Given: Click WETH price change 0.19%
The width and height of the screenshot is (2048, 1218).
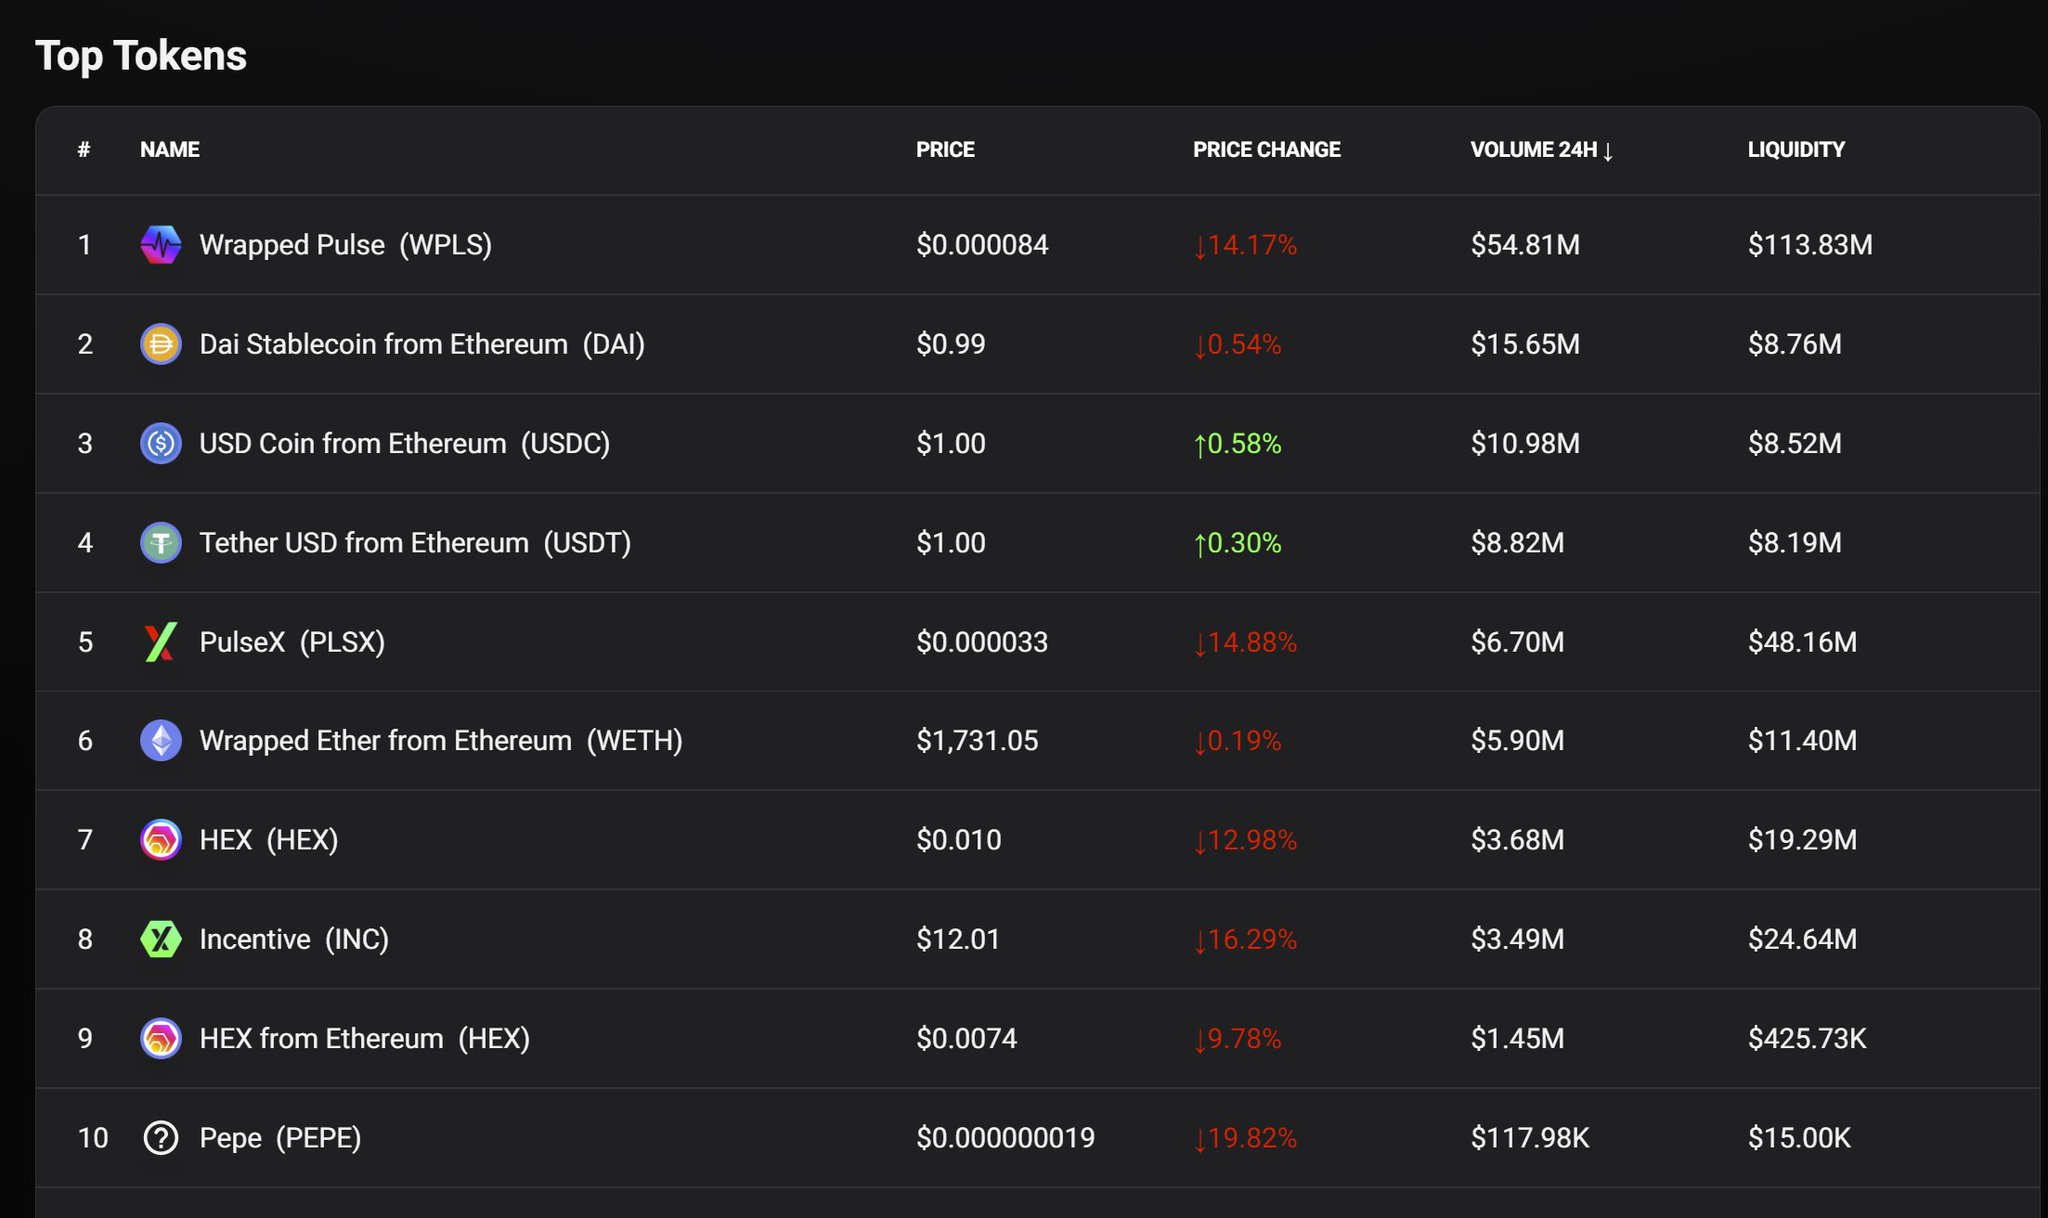Looking at the screenshot, I should [1237, 741].
